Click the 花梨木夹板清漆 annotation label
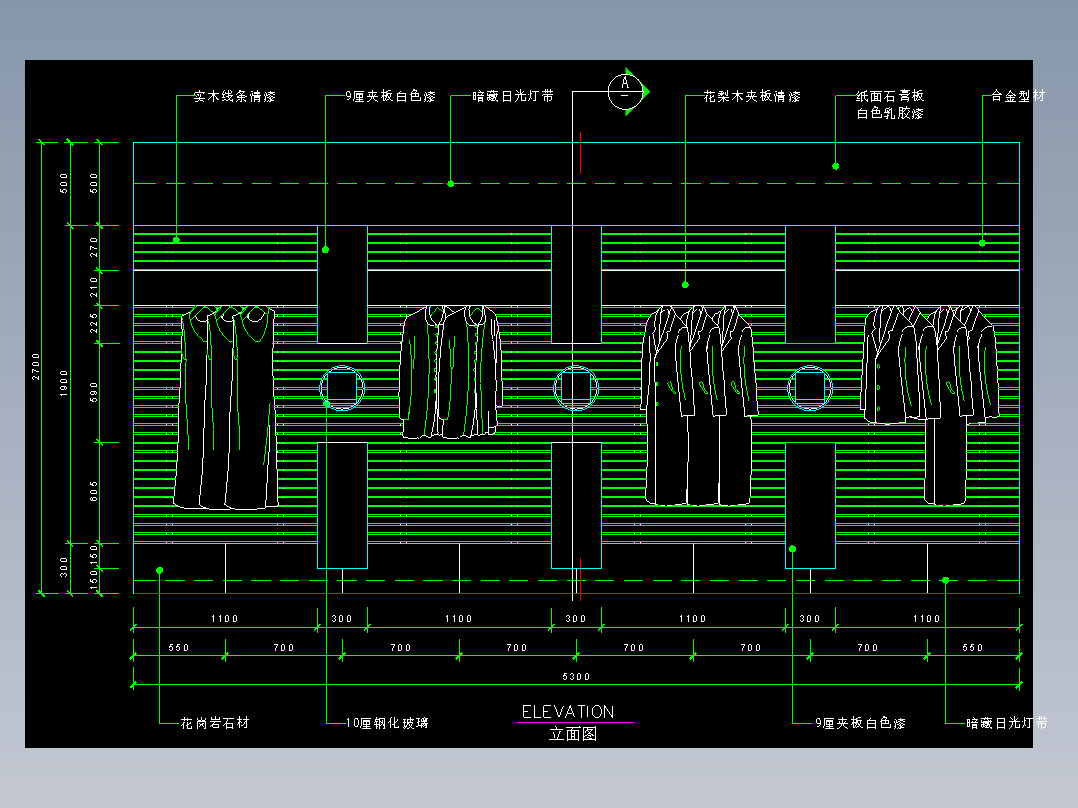 click(x=752, y=97)
